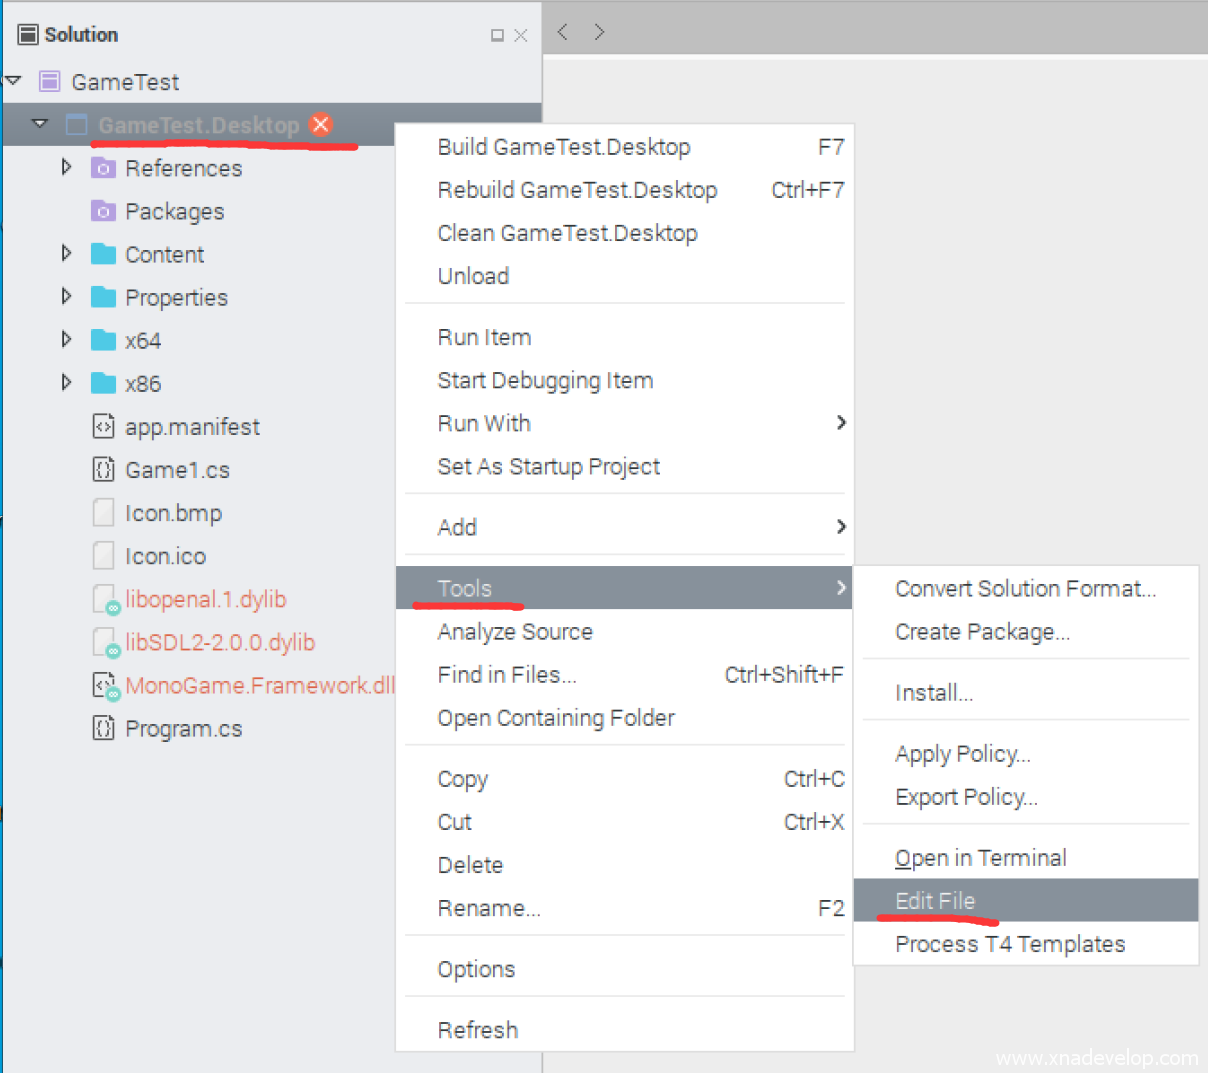Viewport: 1208px width, 1073px height.
Task: Select Open in Terminal option
Action: coord(980,857)
